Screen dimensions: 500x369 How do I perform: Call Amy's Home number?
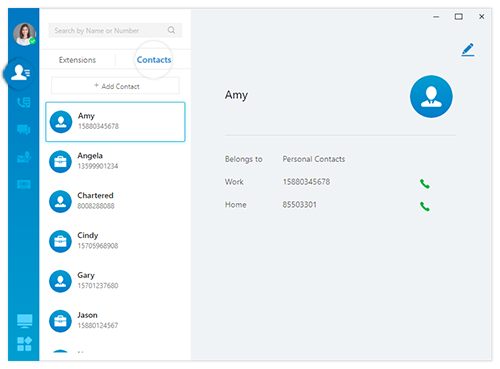pos(425,206)
